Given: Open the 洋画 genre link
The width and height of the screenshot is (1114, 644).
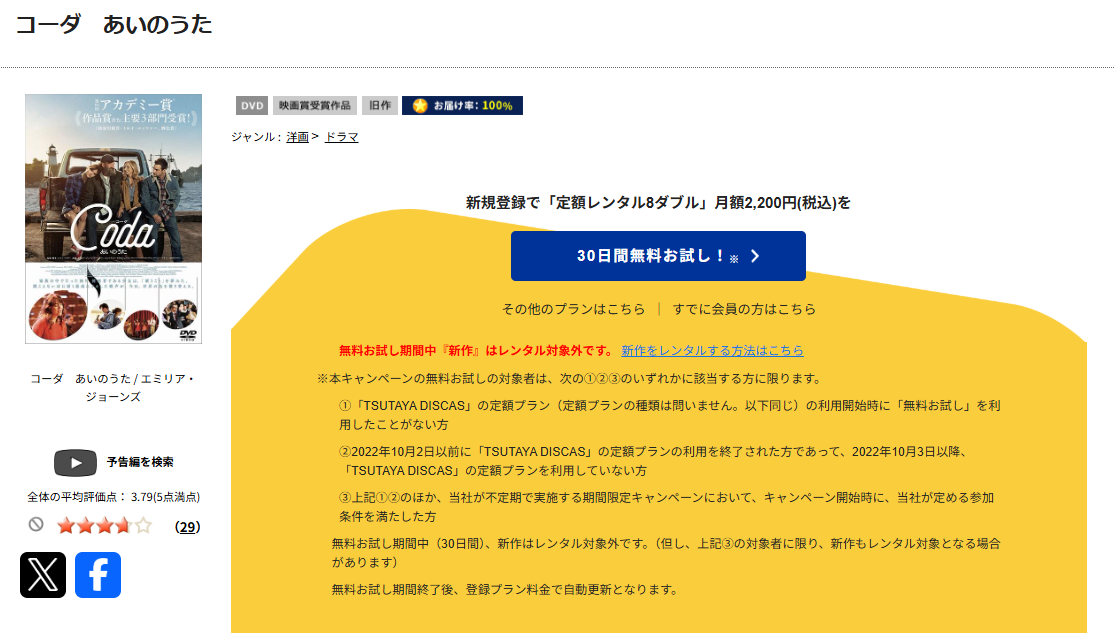Looking at the screenshot, I should (298, 137).
